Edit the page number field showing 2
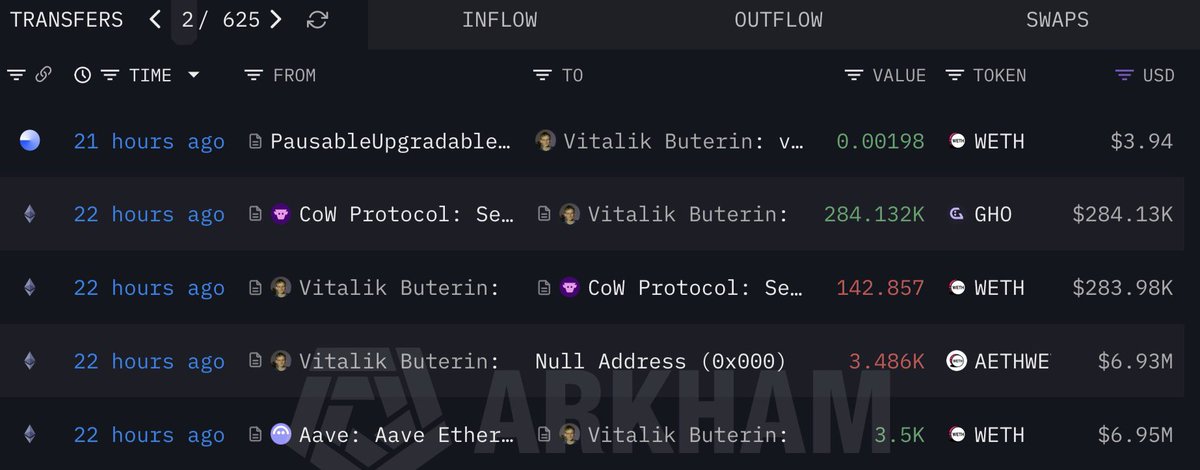 pos(188,20)
